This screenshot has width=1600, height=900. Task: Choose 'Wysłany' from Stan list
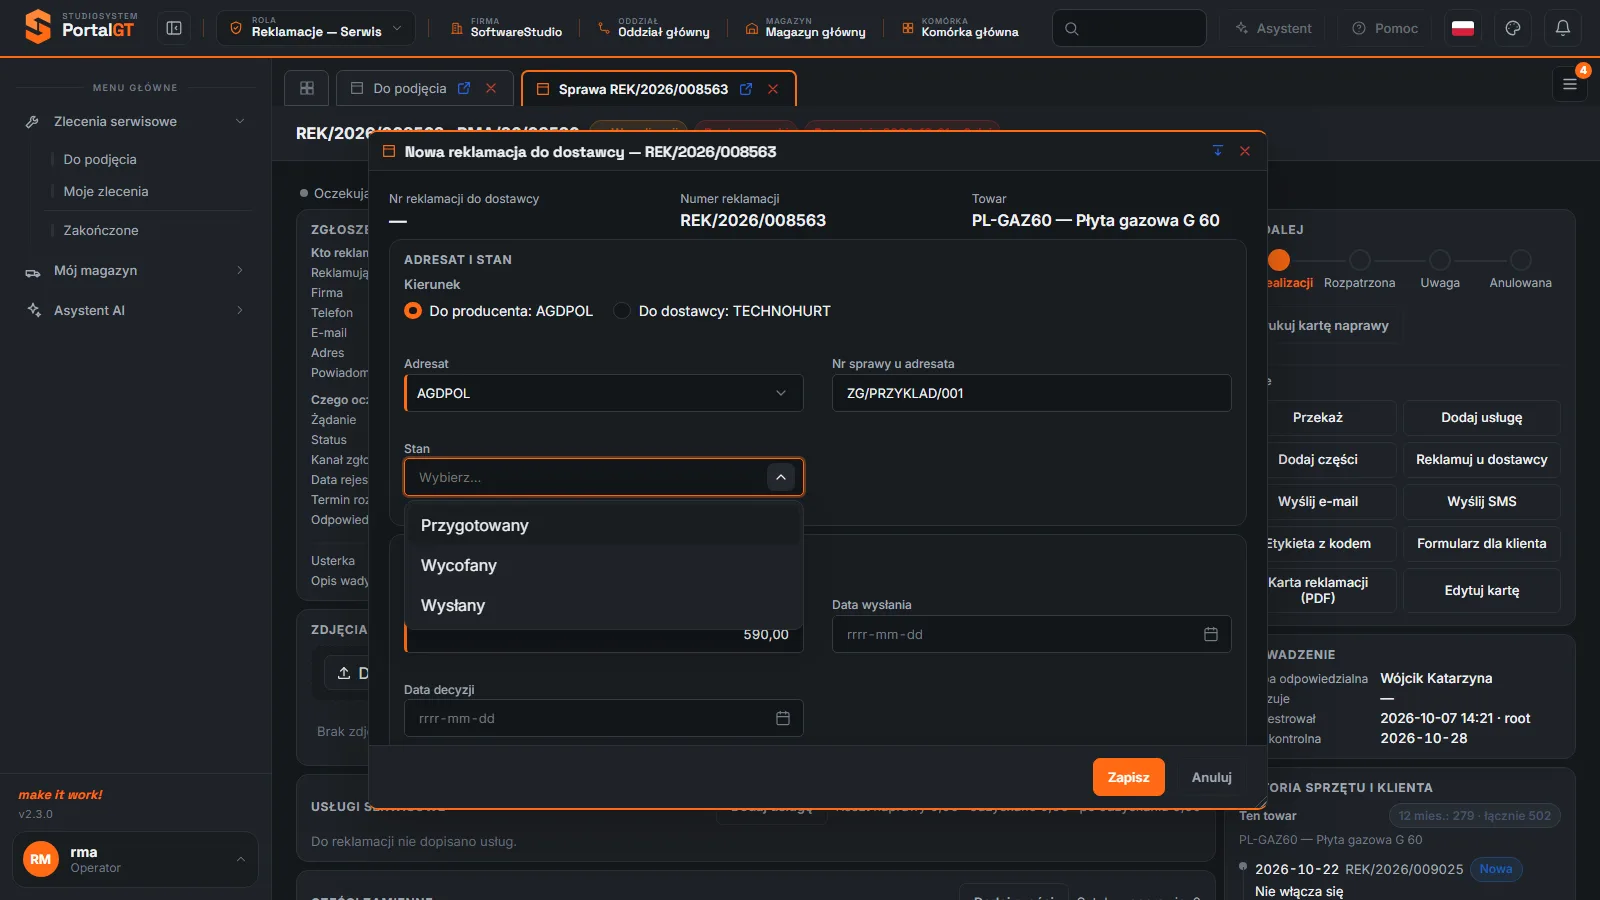click(x=604, y=606)
